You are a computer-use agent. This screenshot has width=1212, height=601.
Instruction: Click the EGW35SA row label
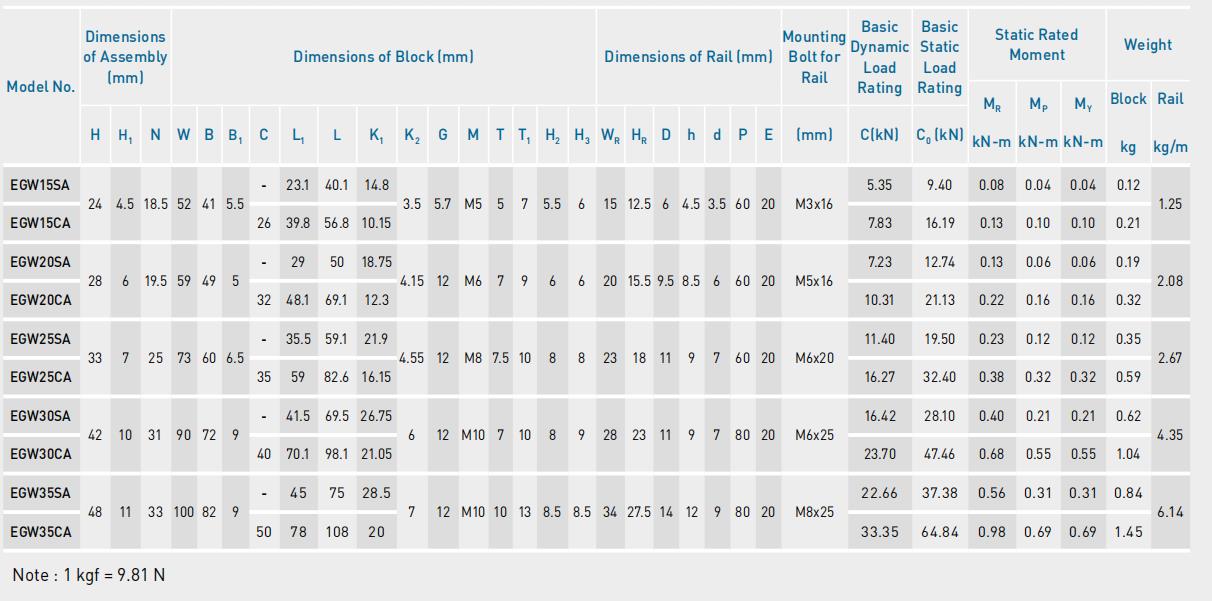[40, 493]
